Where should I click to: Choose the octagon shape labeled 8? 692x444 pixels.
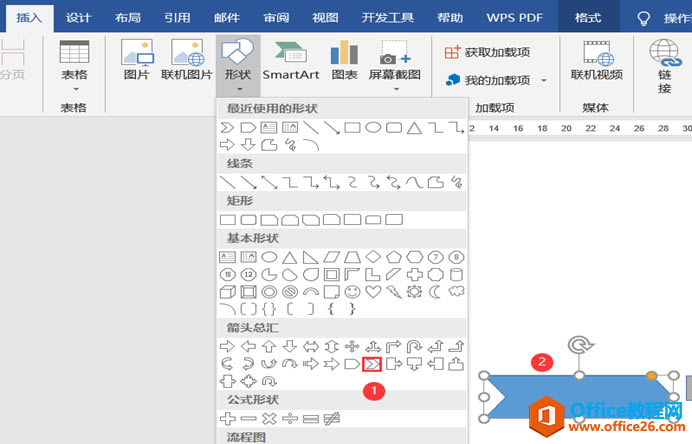coord(456,257)
